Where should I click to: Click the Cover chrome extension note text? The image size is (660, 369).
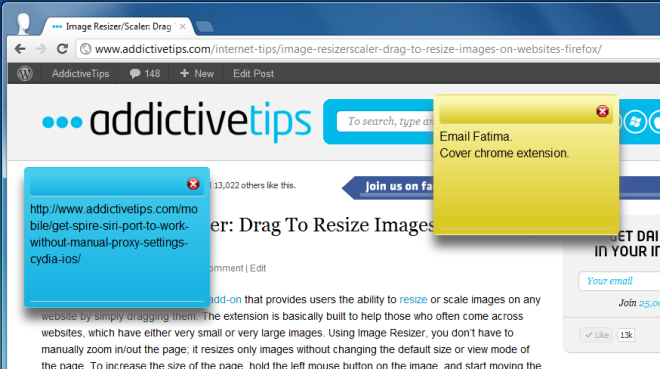coord(504,153)
